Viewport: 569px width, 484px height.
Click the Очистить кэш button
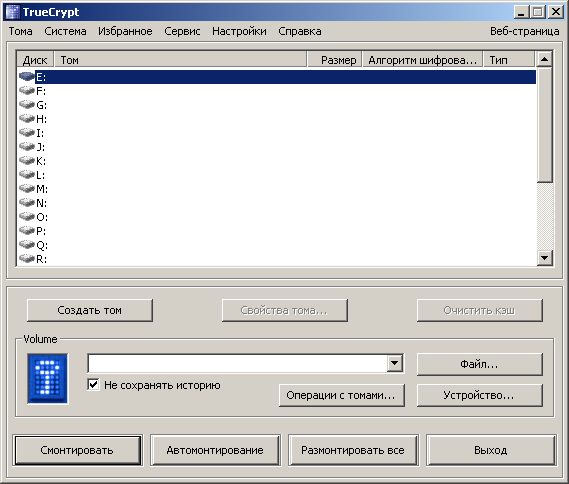(x=480, y=310)
